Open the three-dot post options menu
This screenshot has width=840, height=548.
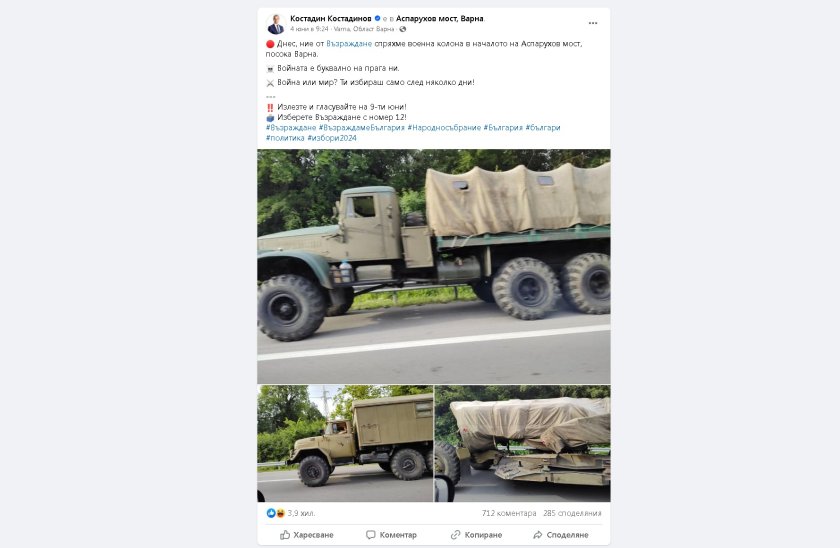[x=592, y=23]
